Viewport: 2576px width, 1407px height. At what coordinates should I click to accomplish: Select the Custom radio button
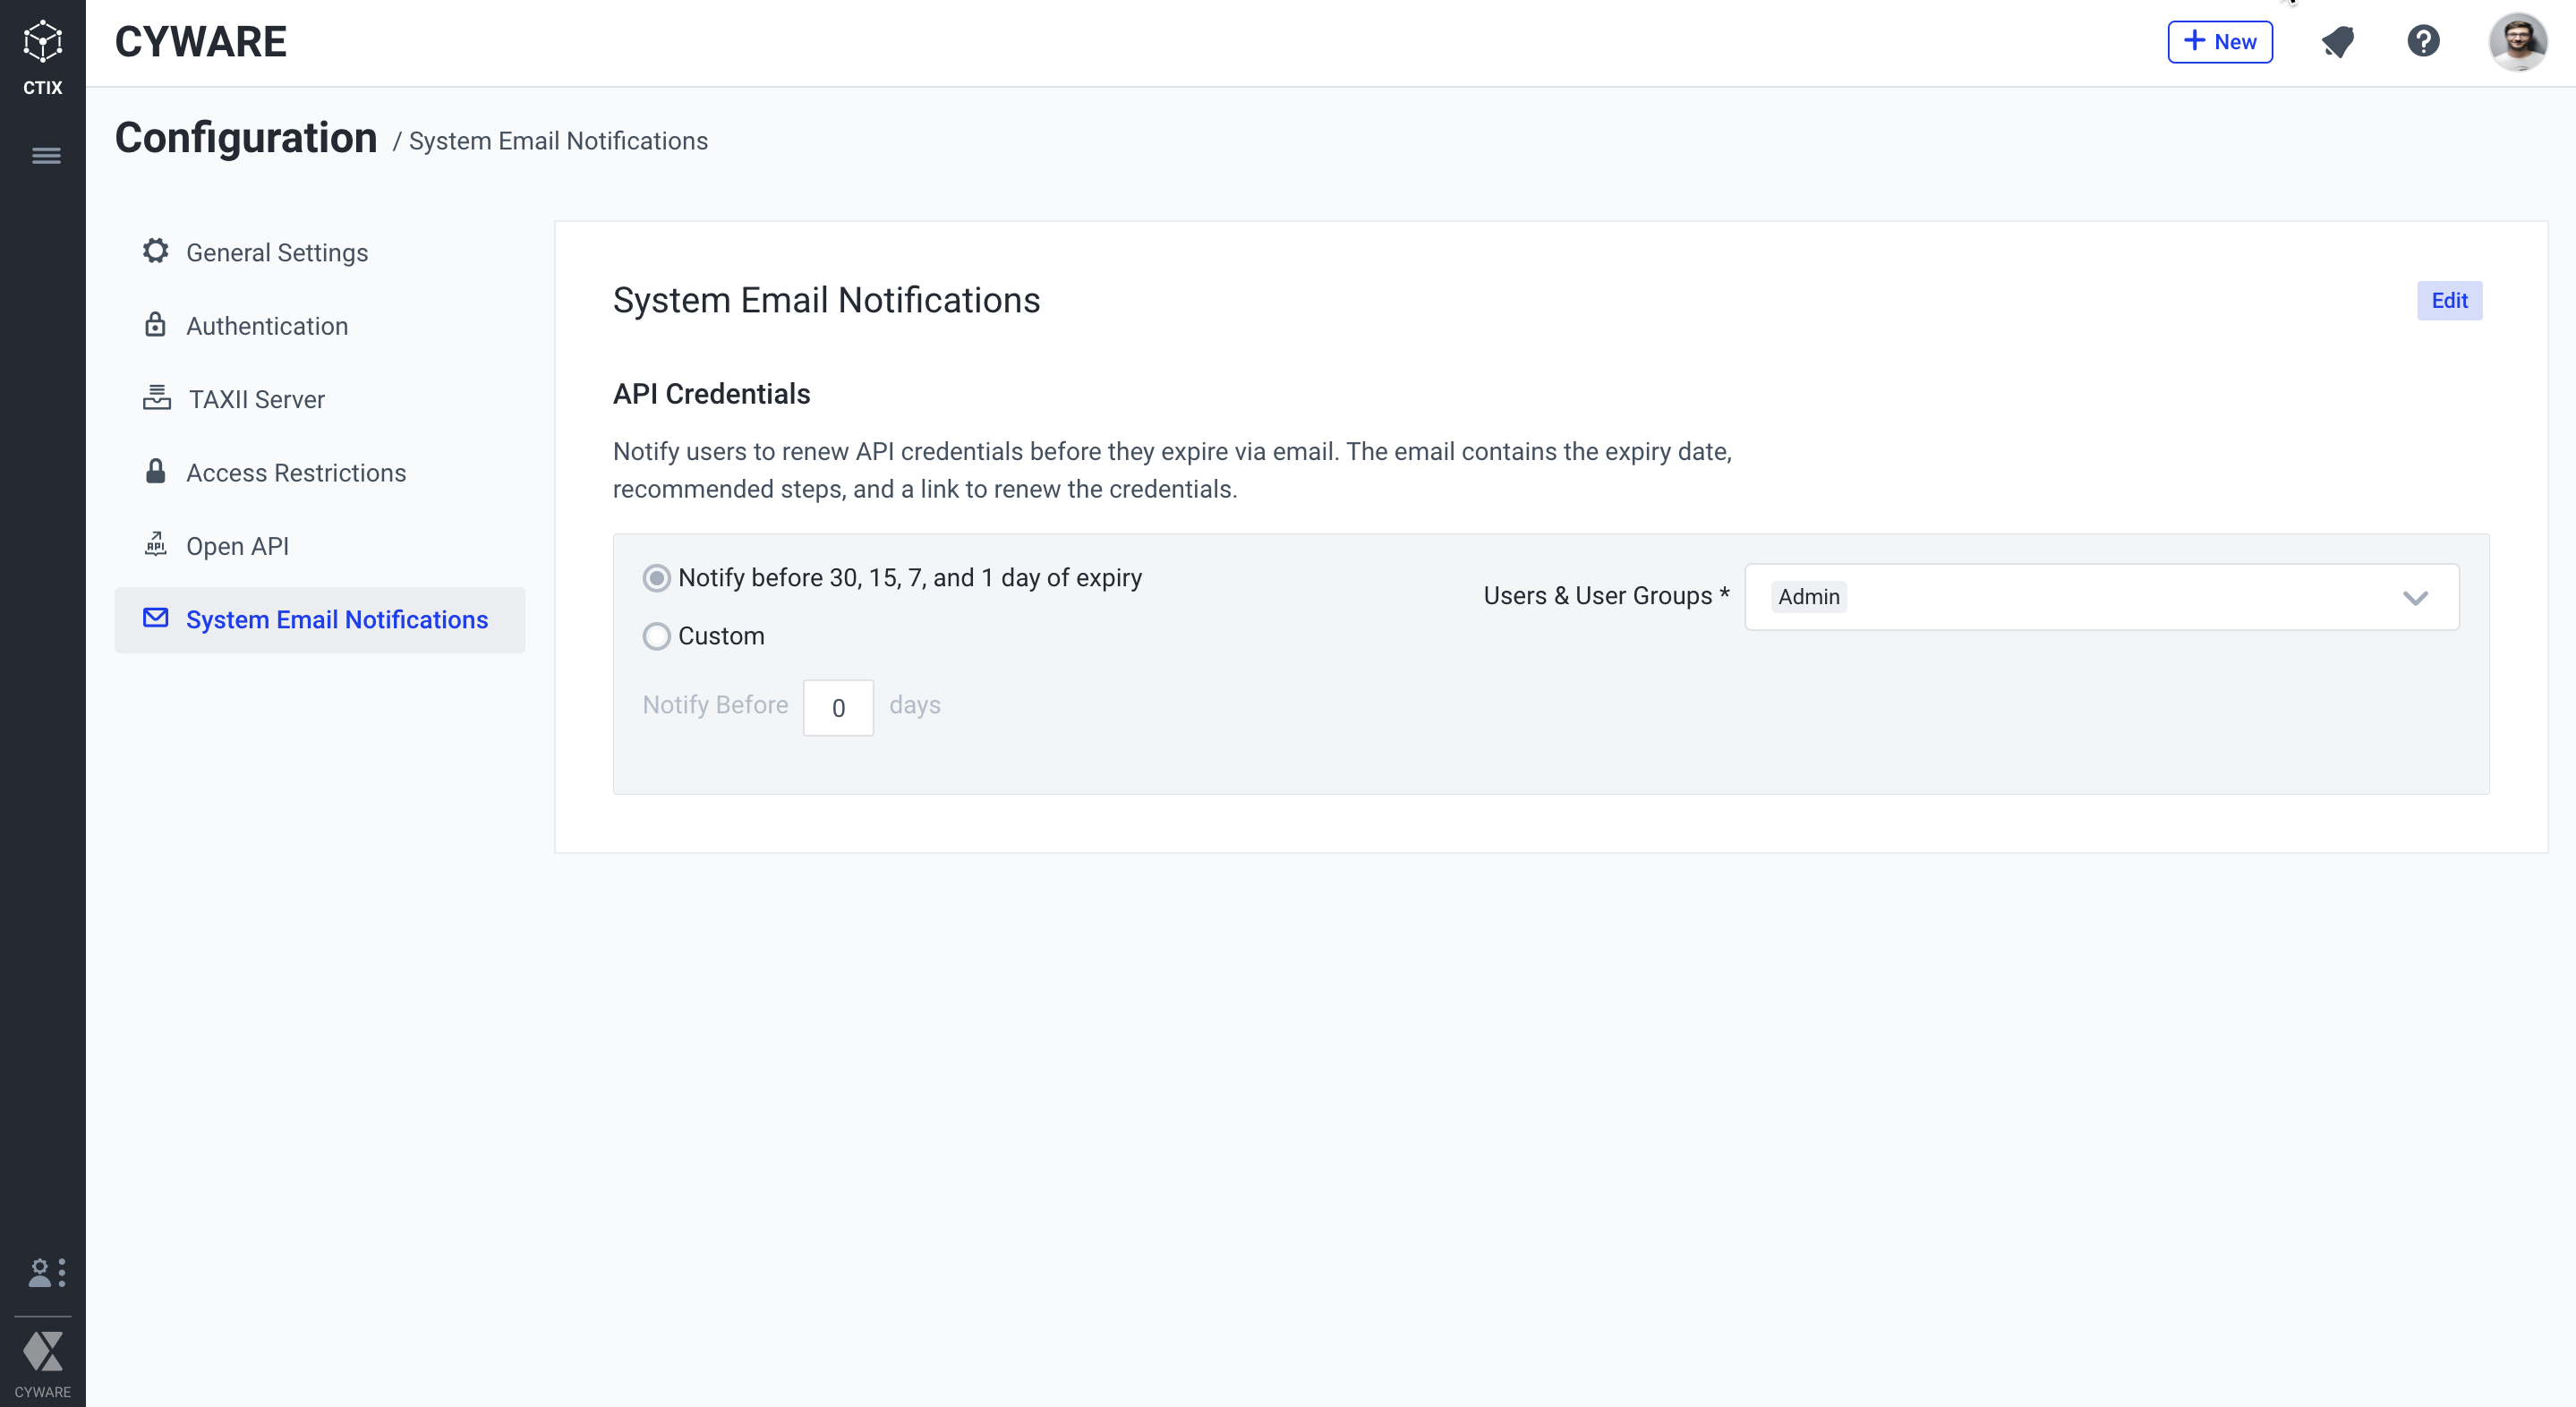coord(656,636)
